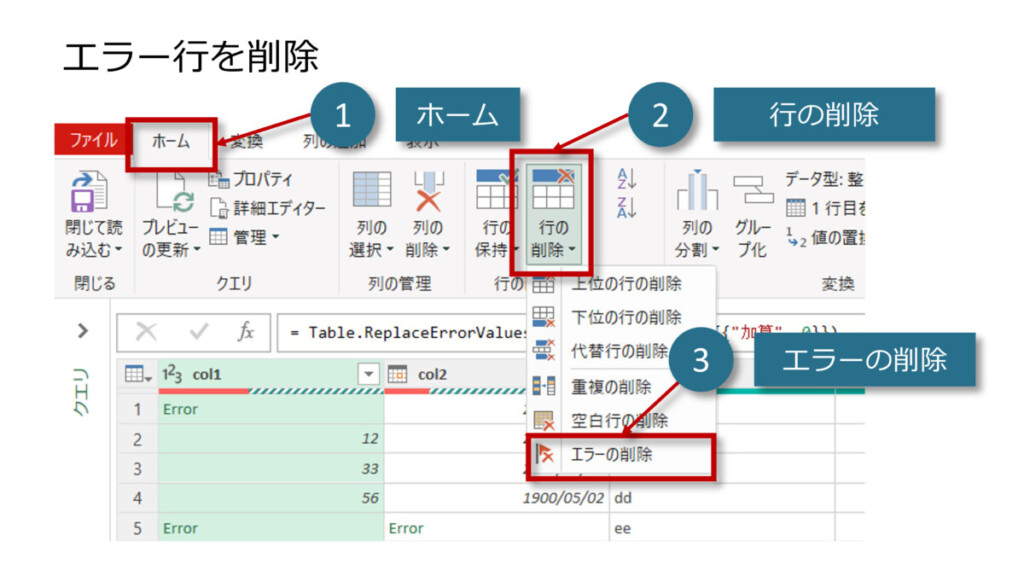Viewport: 1024px width, 576px height.
Task: Open the File (ファイル) tab
Action: 93,142
